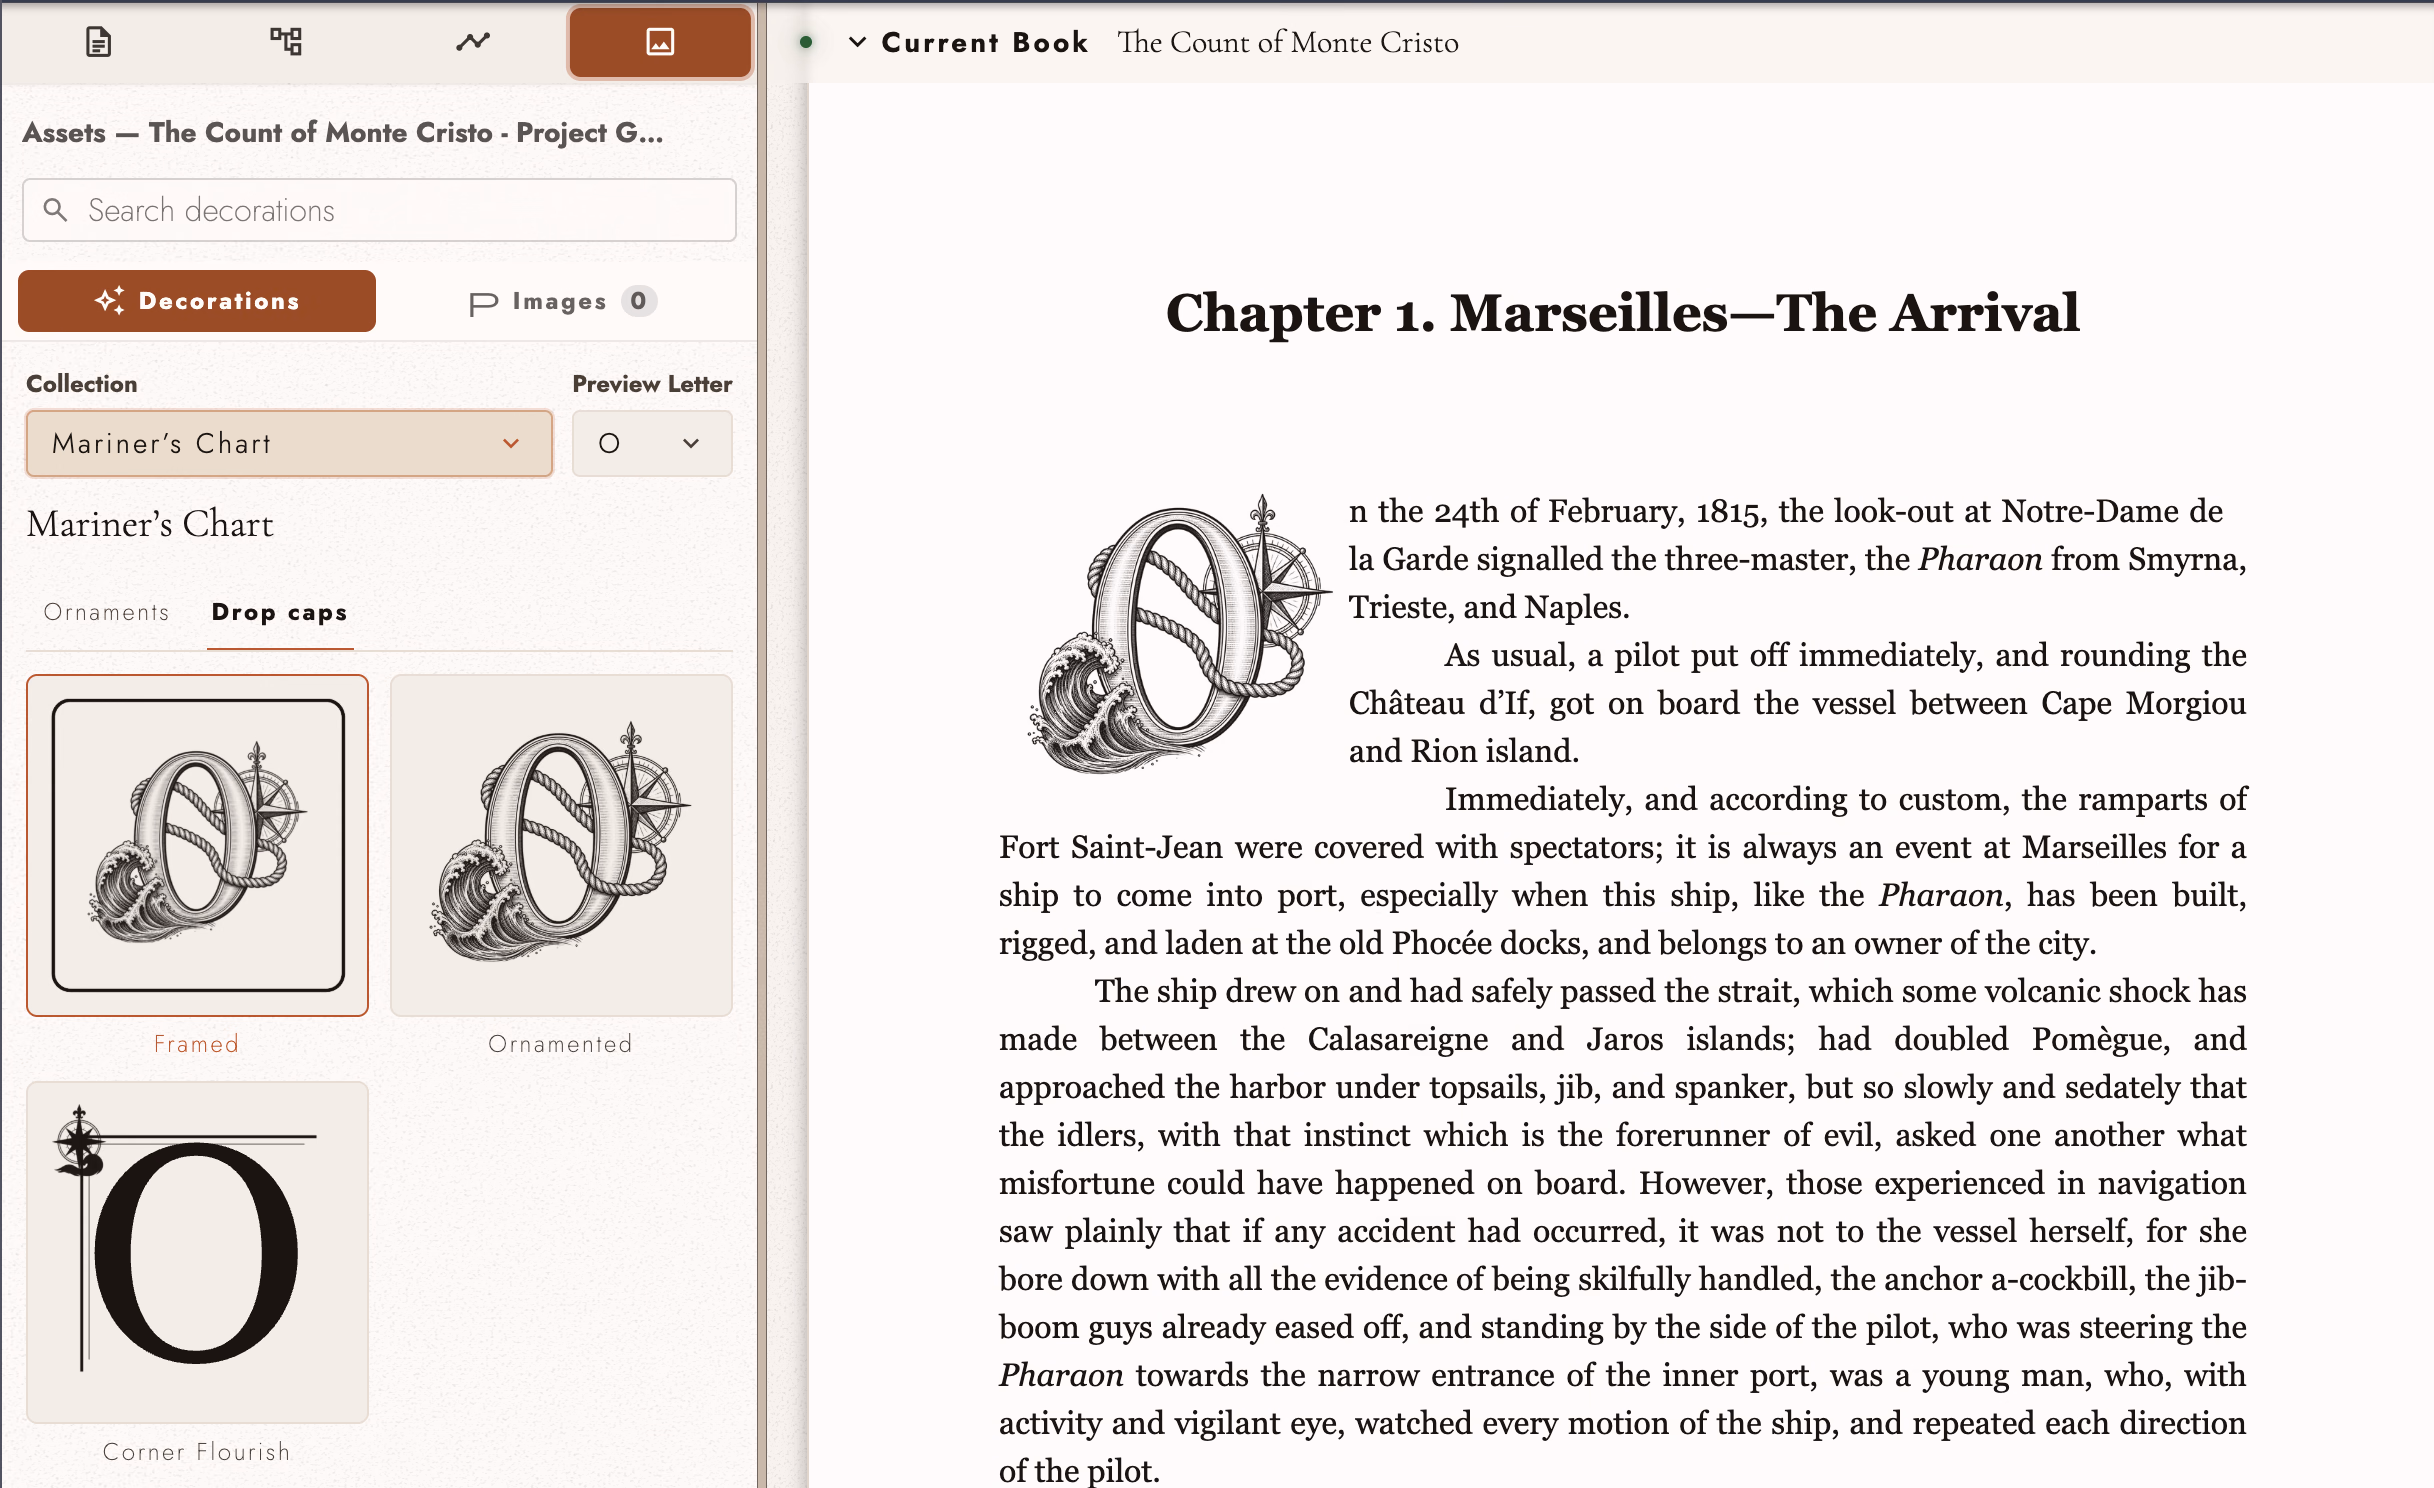Click the chapter heading Marseilles—The Arrival
The image size is (2434, 1488).
click(x=1622, y=313)
